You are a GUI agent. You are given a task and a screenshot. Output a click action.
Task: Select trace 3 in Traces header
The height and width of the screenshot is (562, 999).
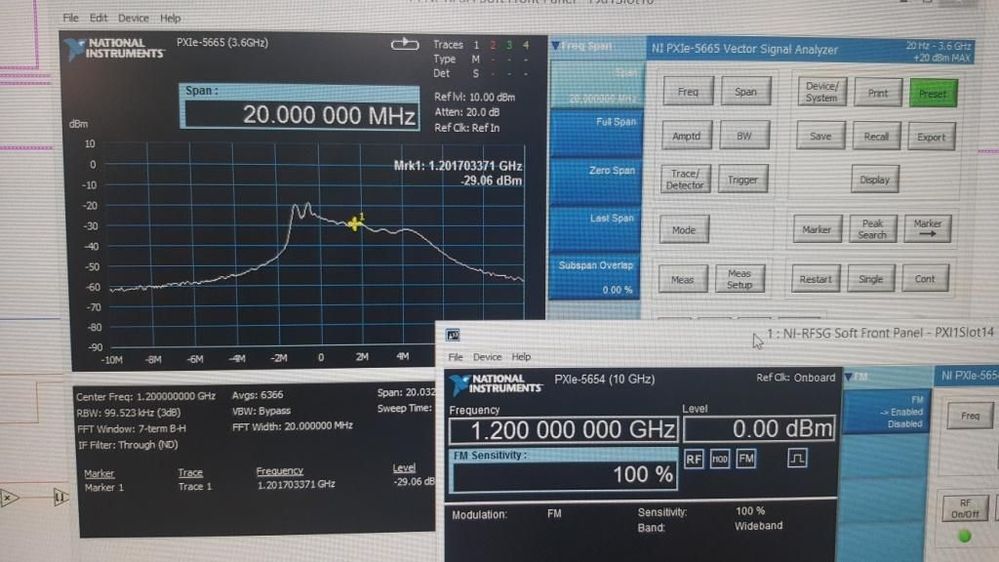(509, 45)
